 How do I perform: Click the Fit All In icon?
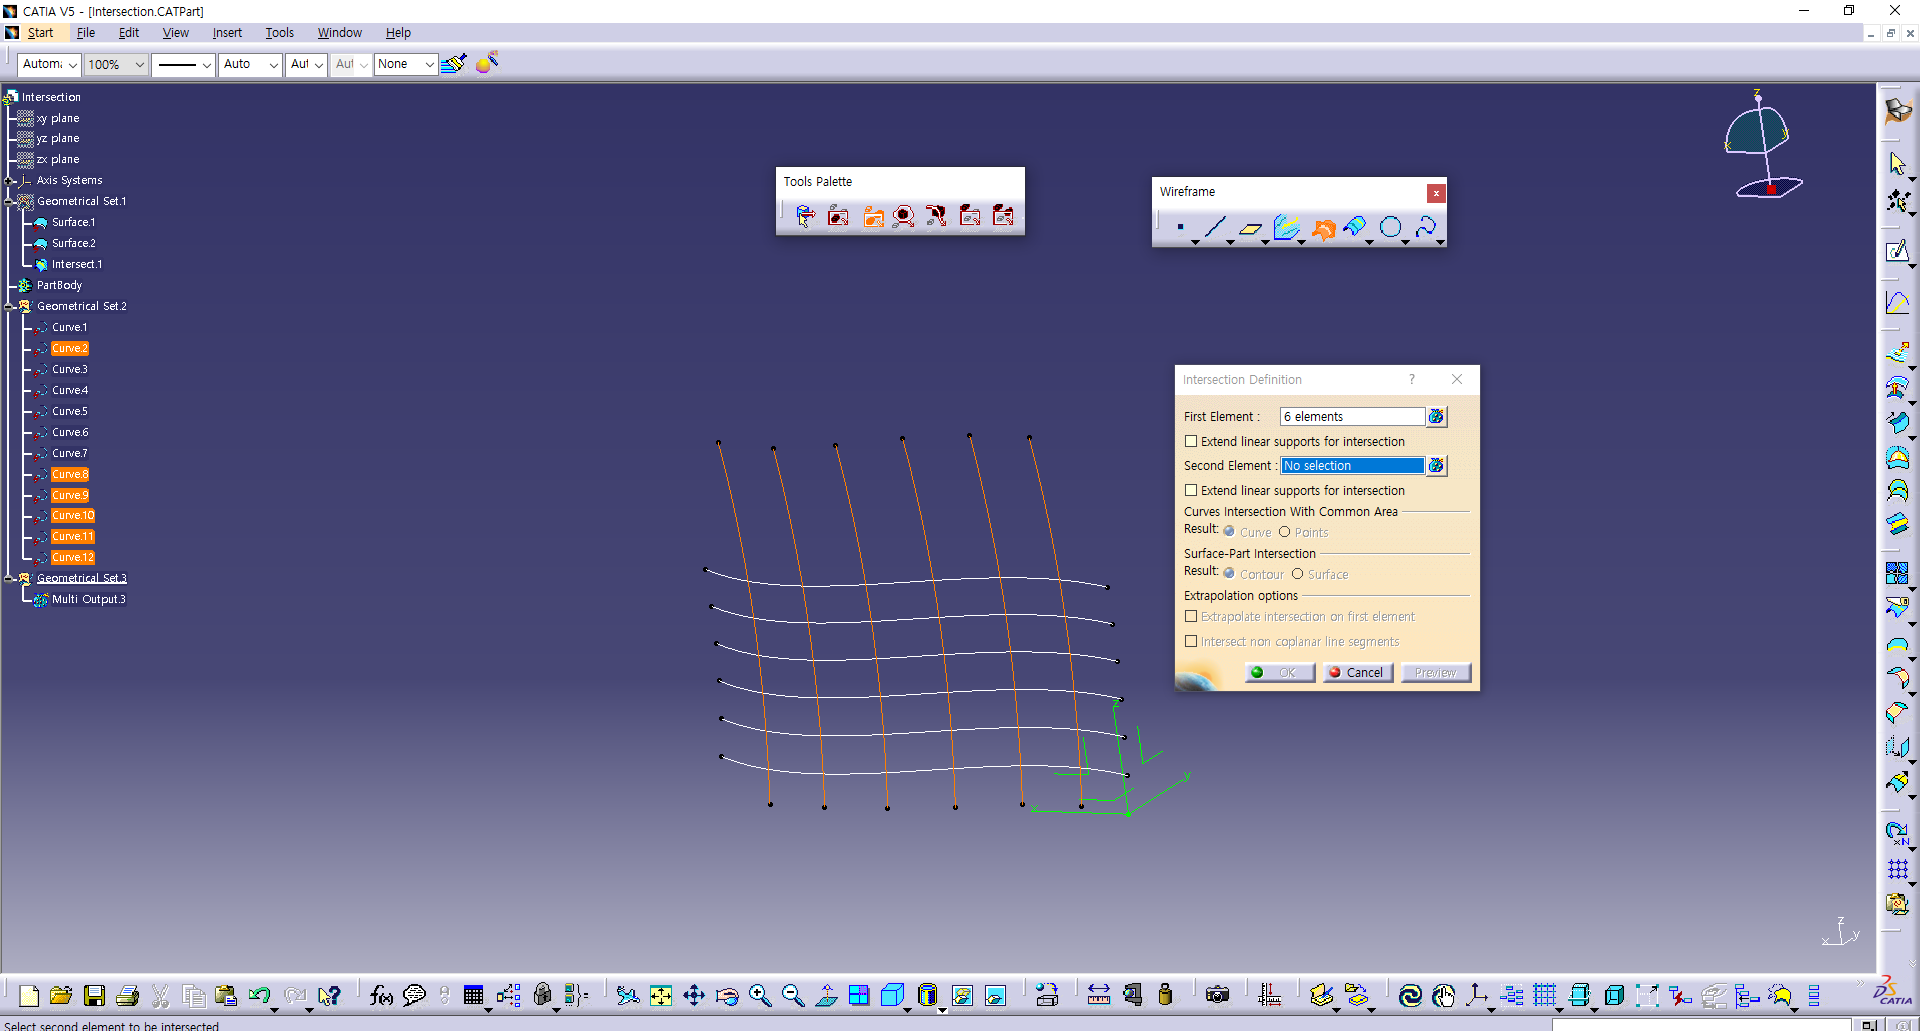coord(661,995)
